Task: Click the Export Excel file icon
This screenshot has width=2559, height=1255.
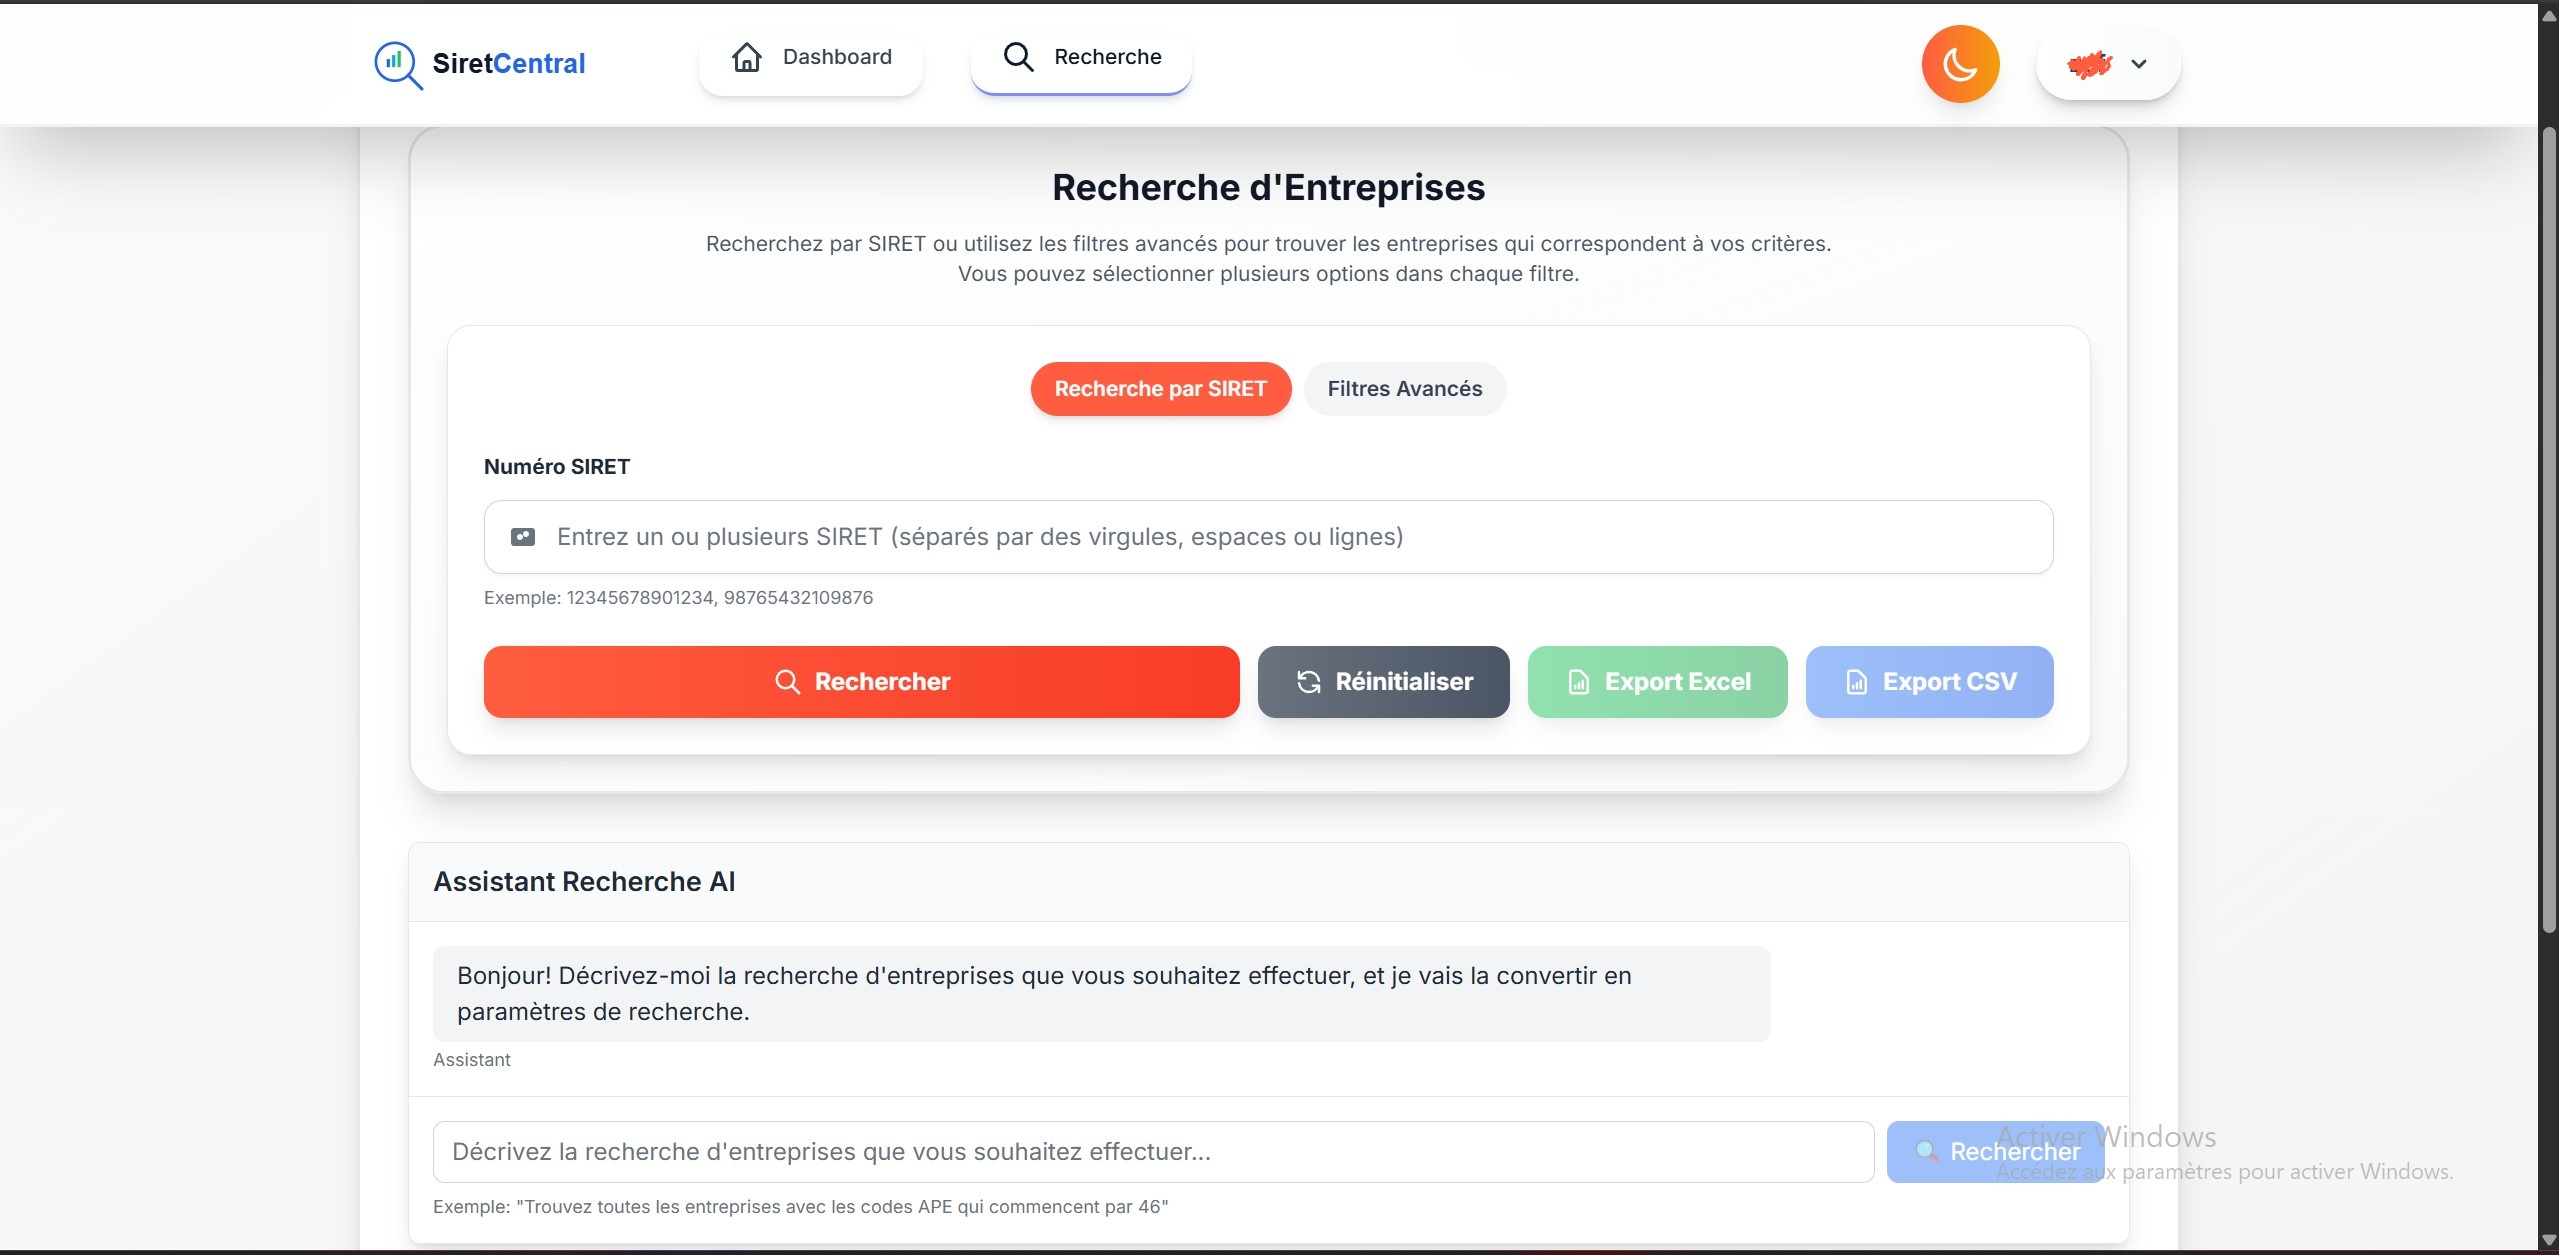Action: click(1578, 682)
